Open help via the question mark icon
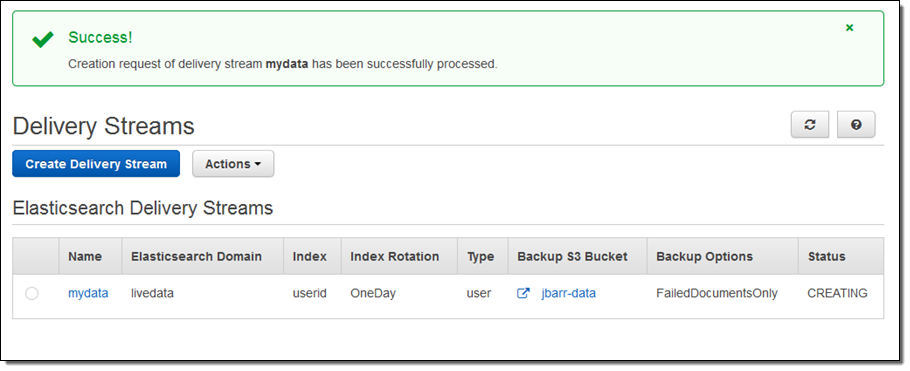Viewport: 910px width, 371px height. pos(855,124)
